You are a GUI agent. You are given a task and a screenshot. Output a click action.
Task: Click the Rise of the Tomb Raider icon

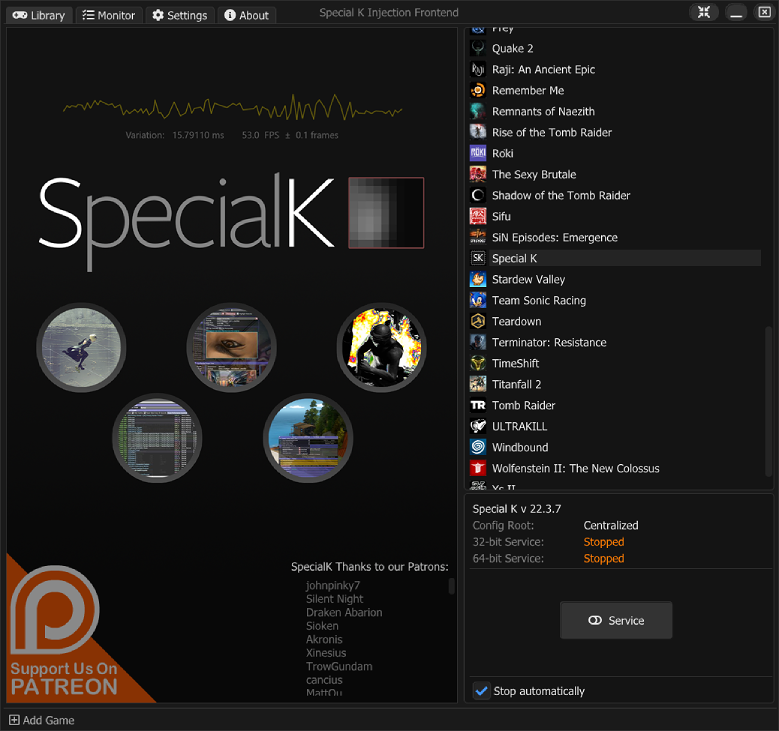pos(478,132)
